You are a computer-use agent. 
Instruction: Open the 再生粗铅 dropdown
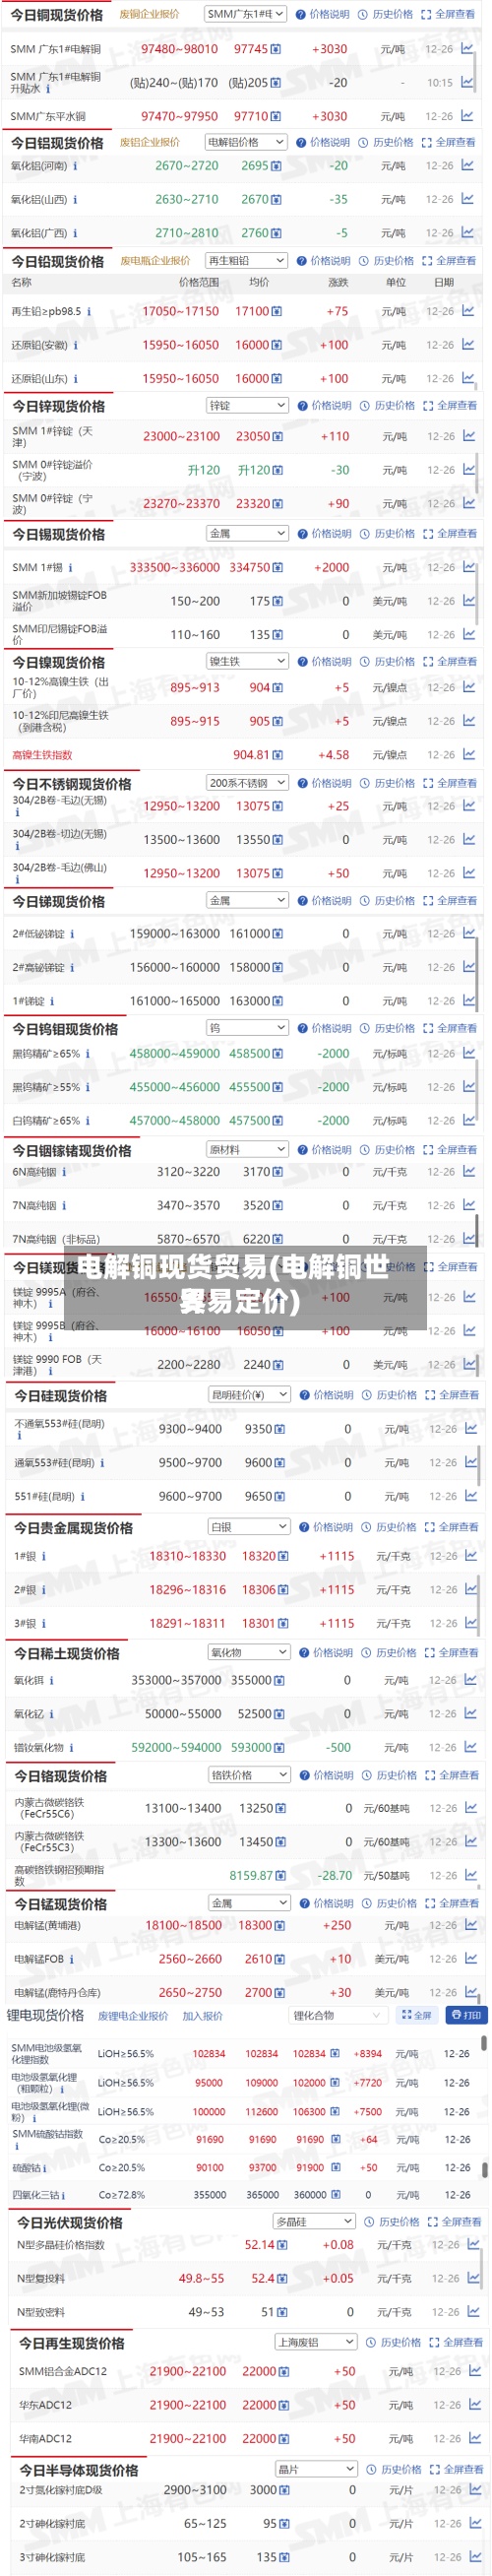246,260
